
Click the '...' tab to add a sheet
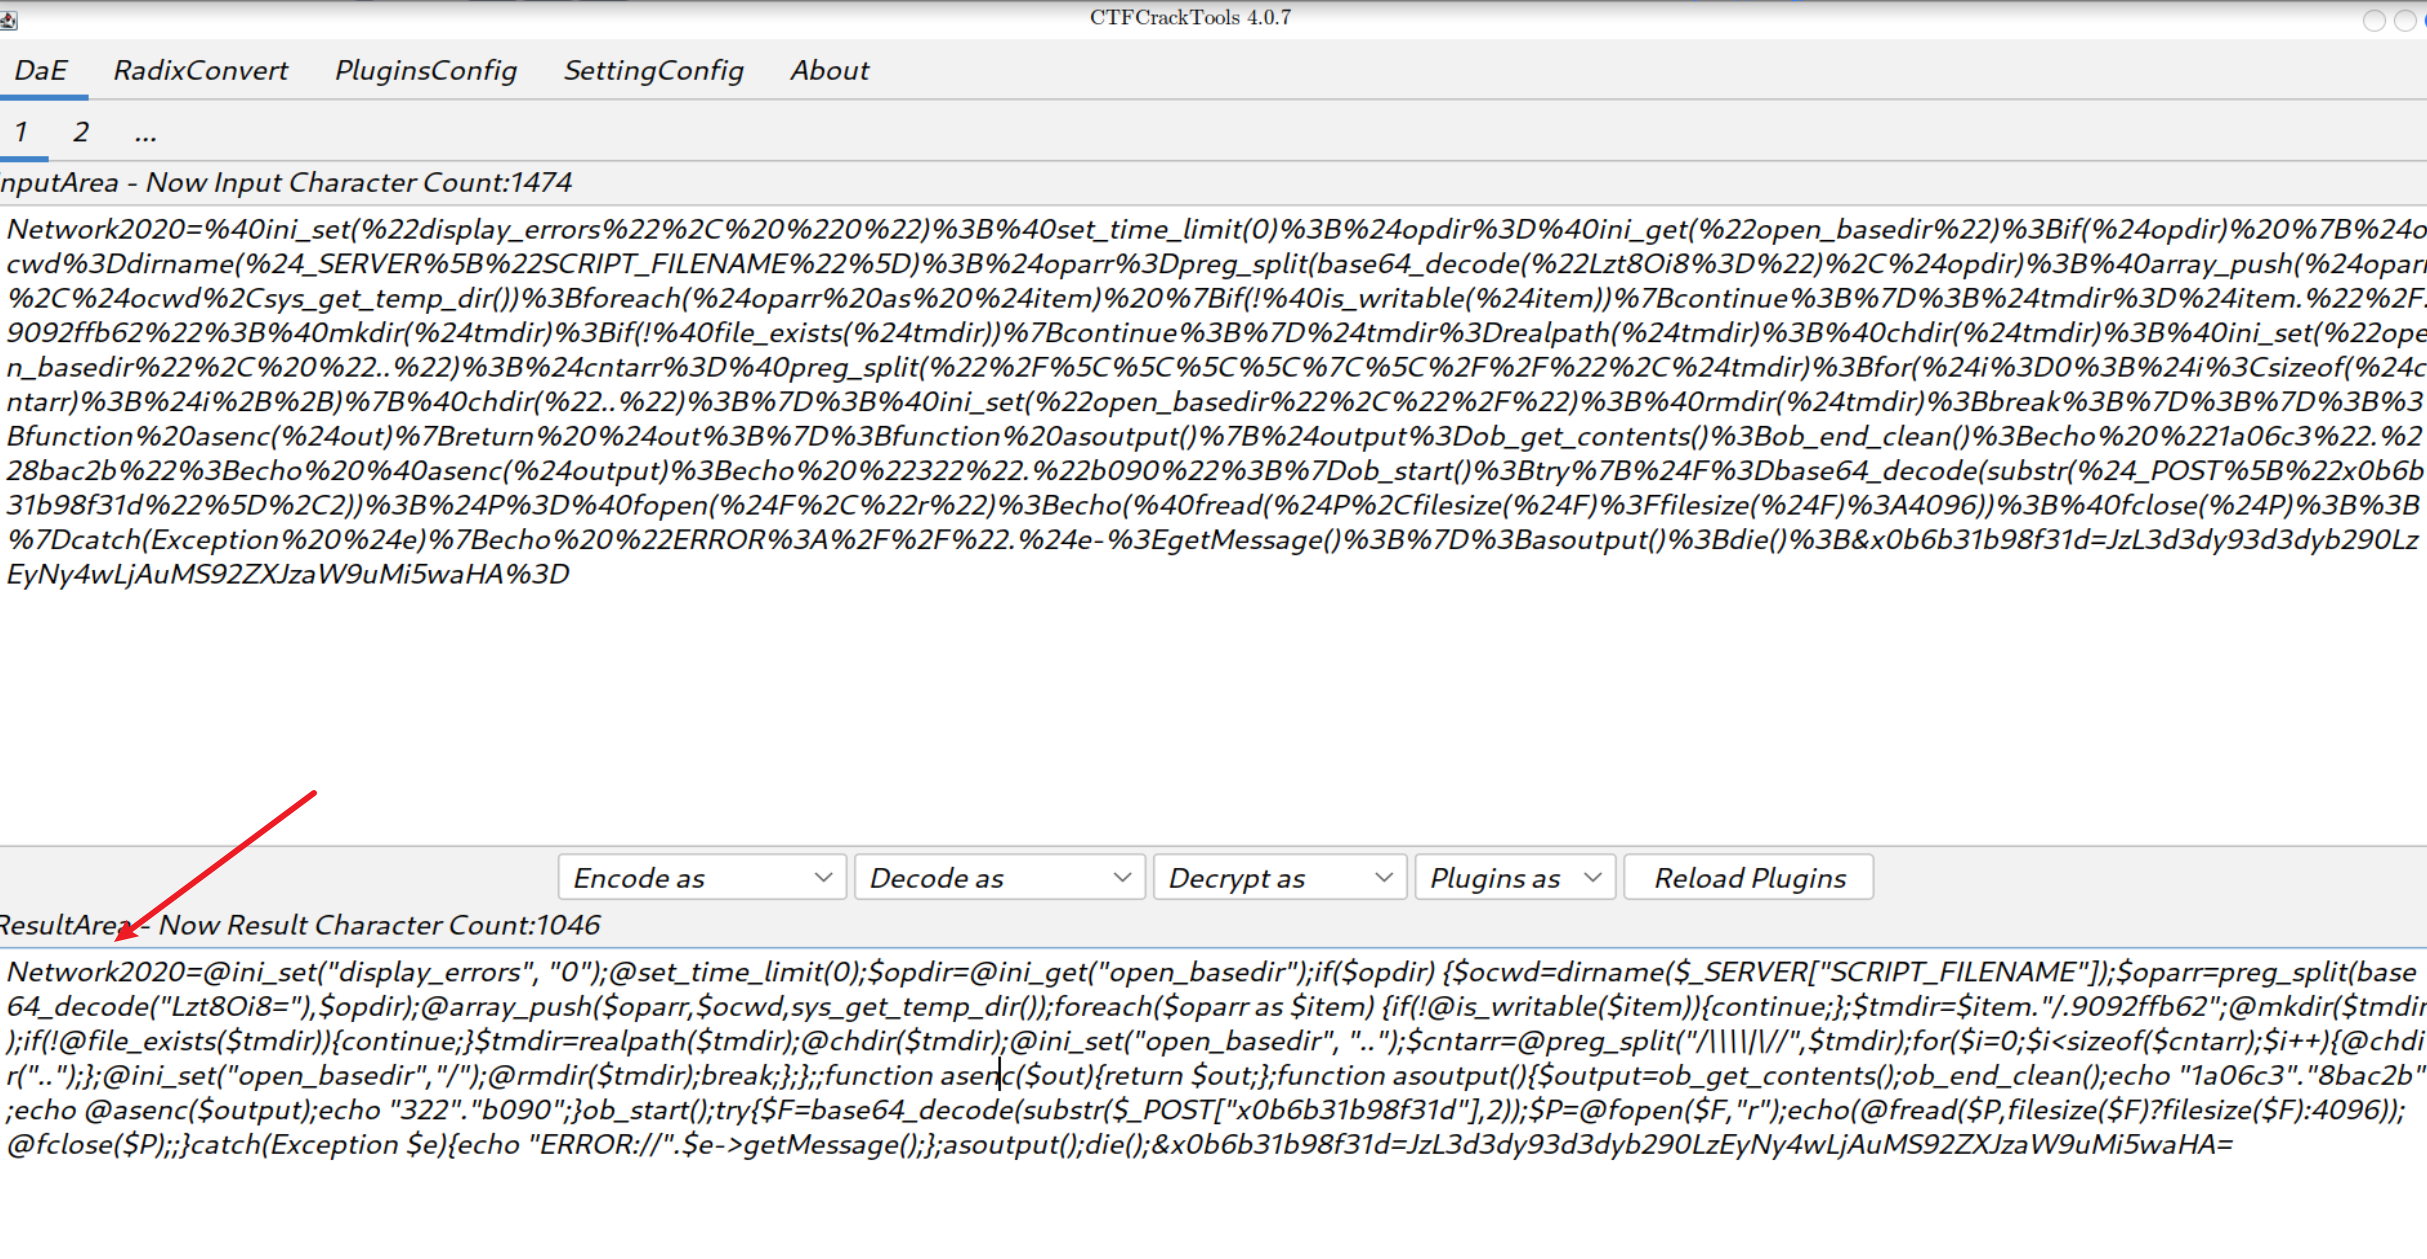(146, 132)
